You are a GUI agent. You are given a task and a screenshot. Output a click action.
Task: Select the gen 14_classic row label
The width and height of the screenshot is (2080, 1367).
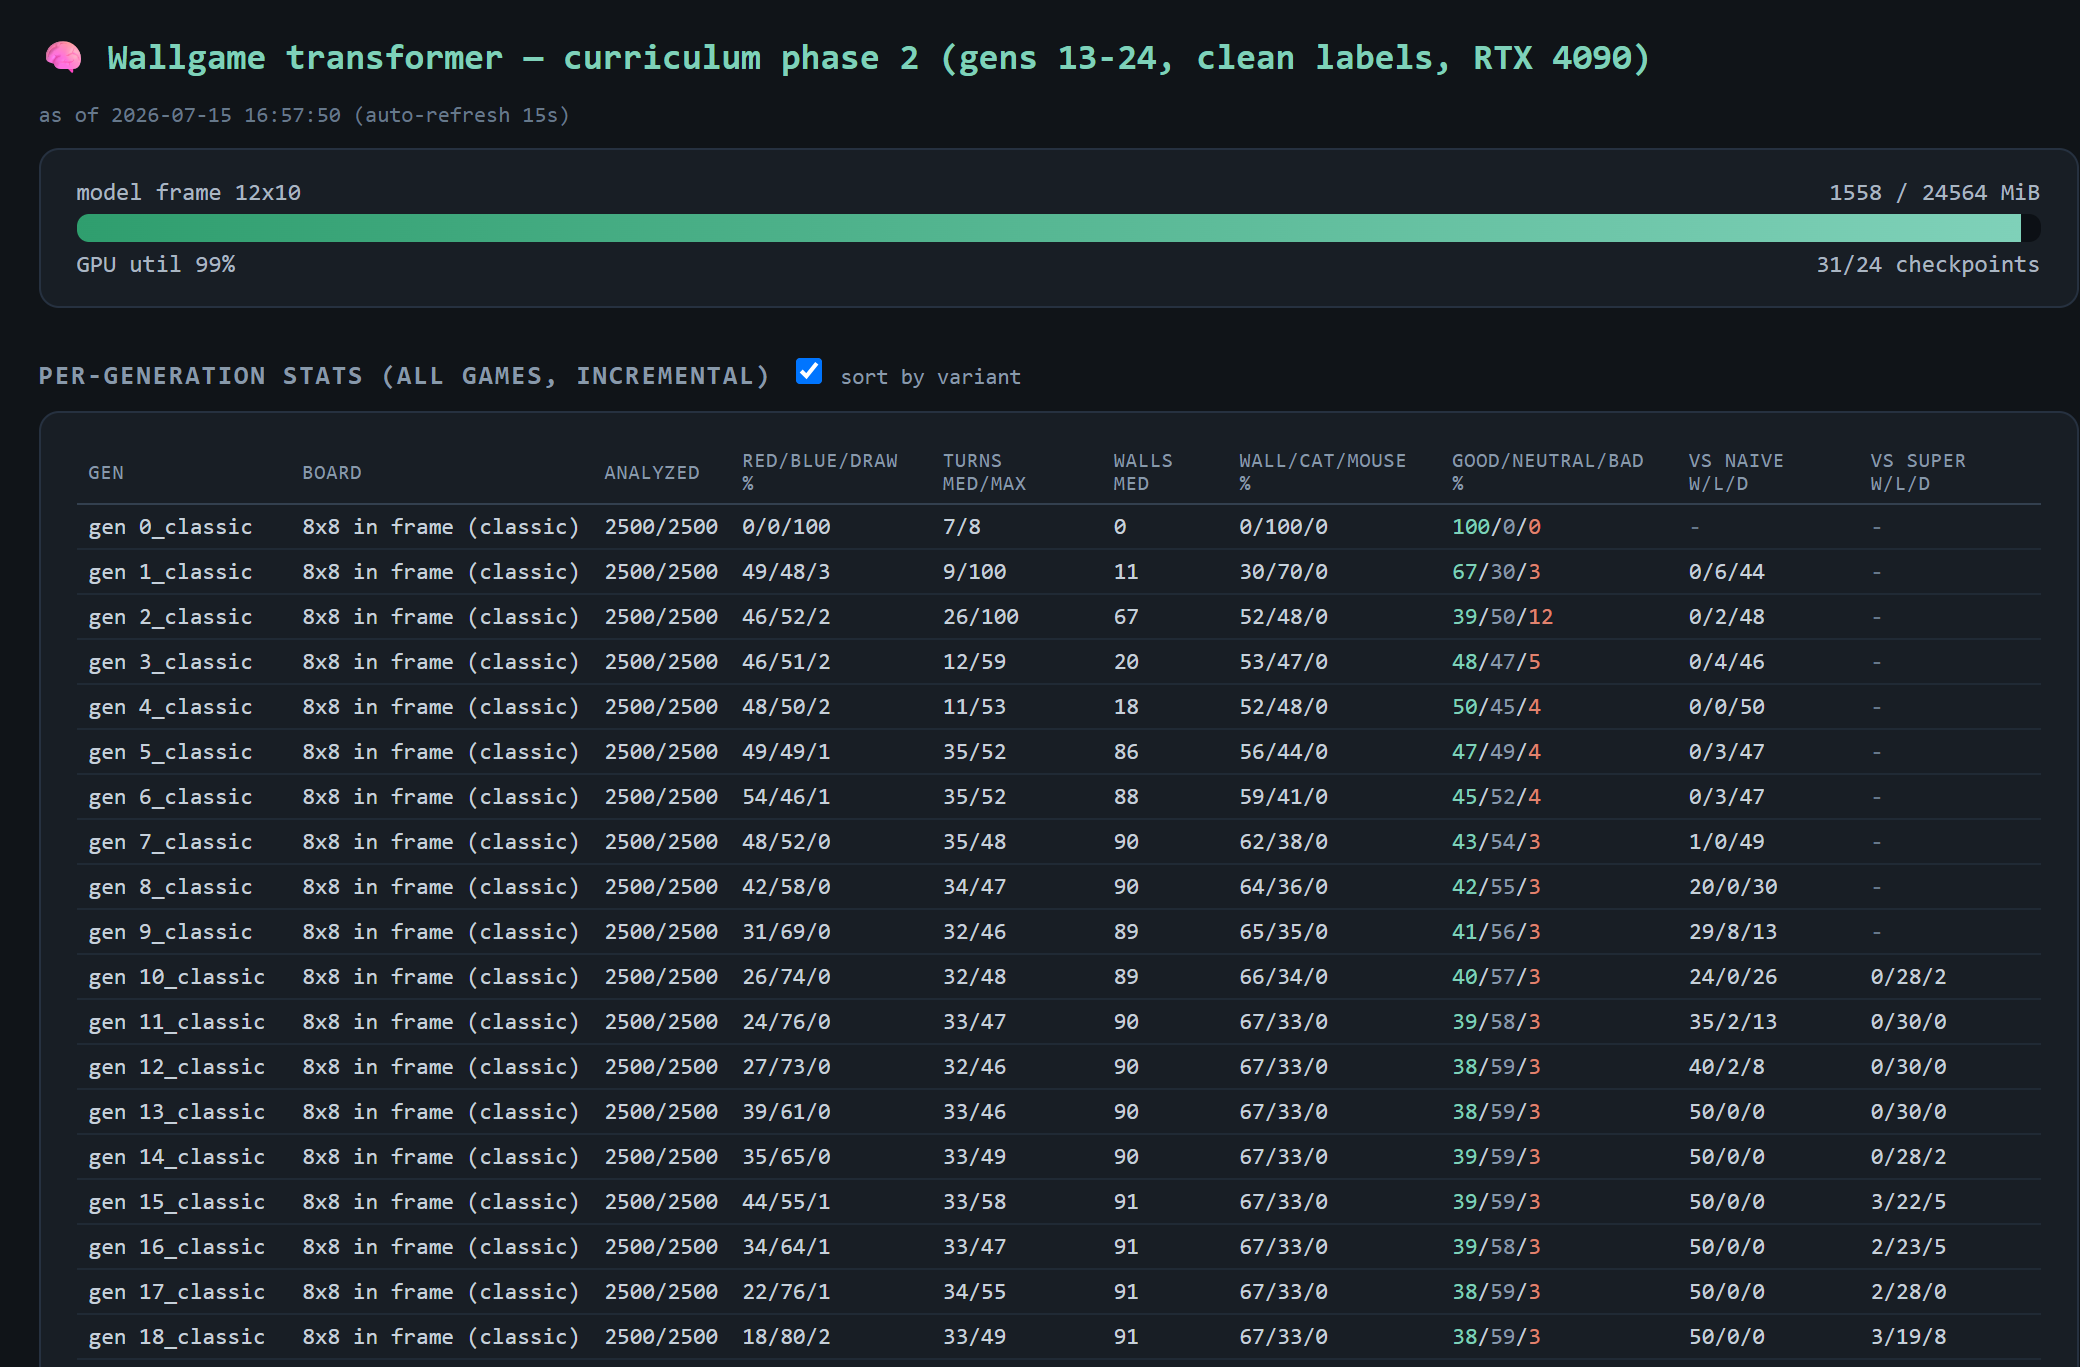pos(177,1157)
